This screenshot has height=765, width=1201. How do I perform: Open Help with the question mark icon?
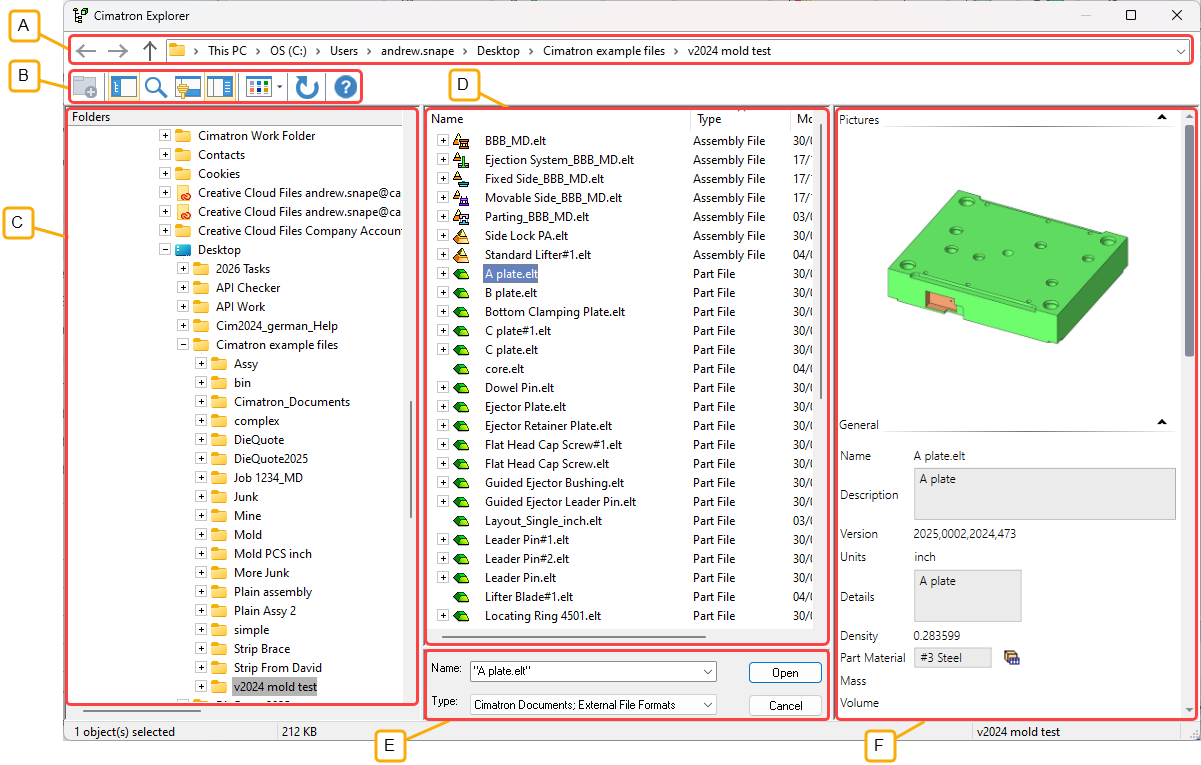[x=345, y=87]
